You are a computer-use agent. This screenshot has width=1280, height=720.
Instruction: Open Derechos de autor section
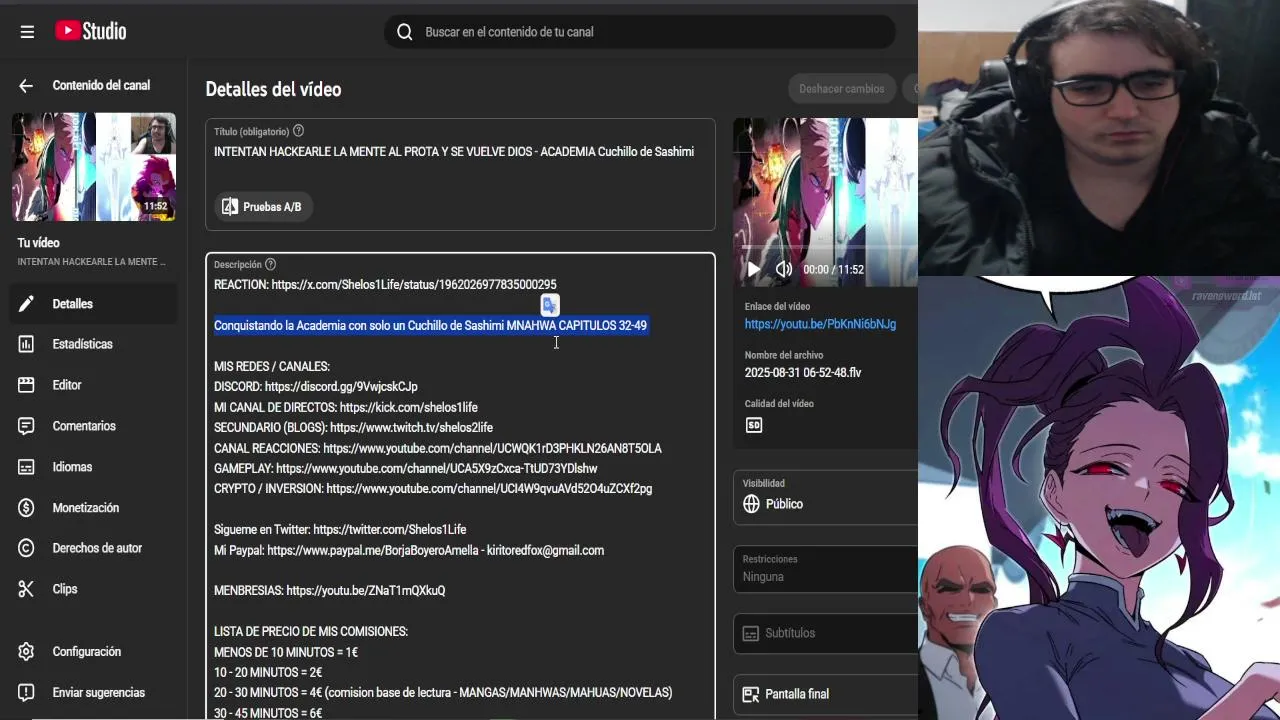[93, 548]
